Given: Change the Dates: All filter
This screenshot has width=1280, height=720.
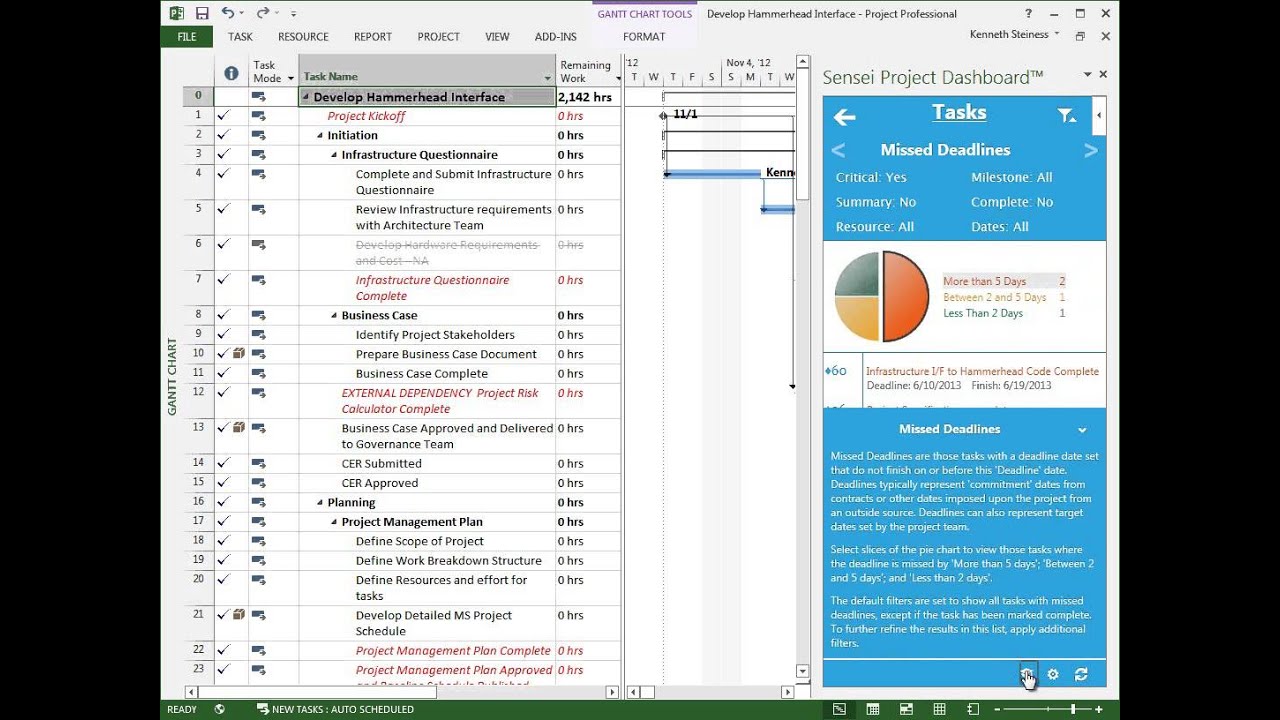Looking at the screenshot, I should pyautogui.click(x=1000, y=227).
